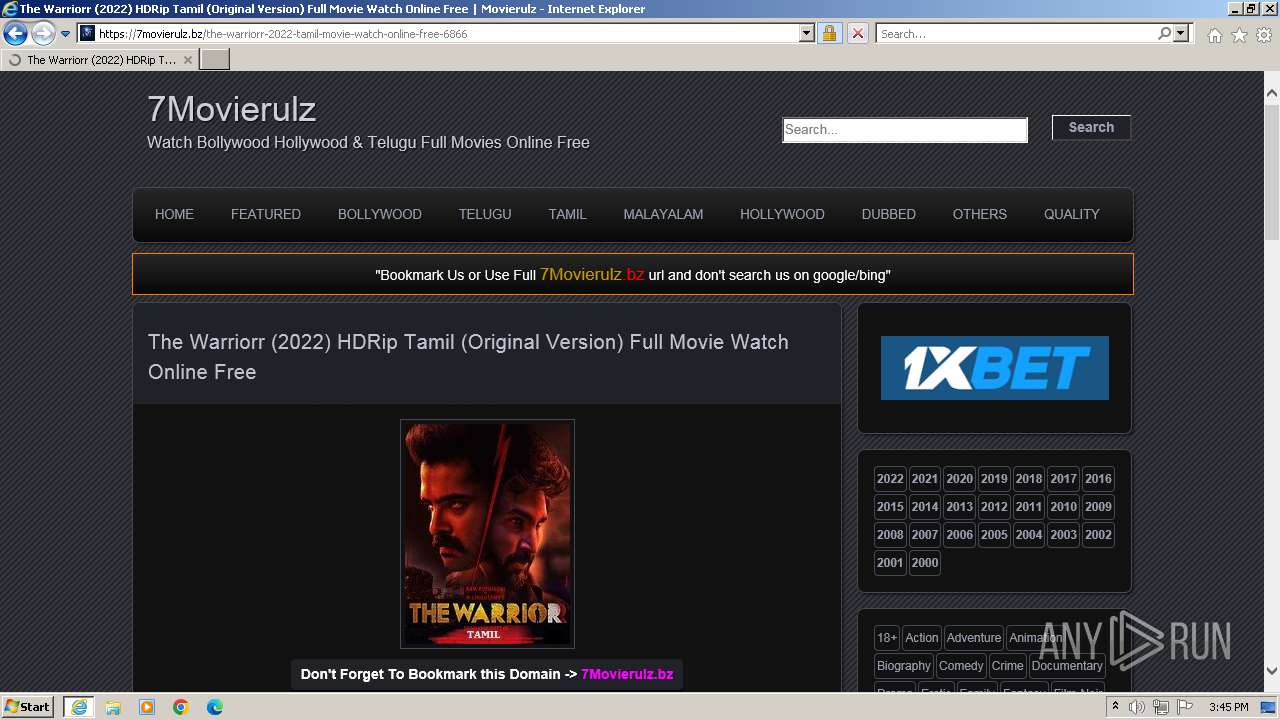The width and height of the screenshot is (1280, 720).
Task: Select year 2000 tag
Action: point(925,563)
